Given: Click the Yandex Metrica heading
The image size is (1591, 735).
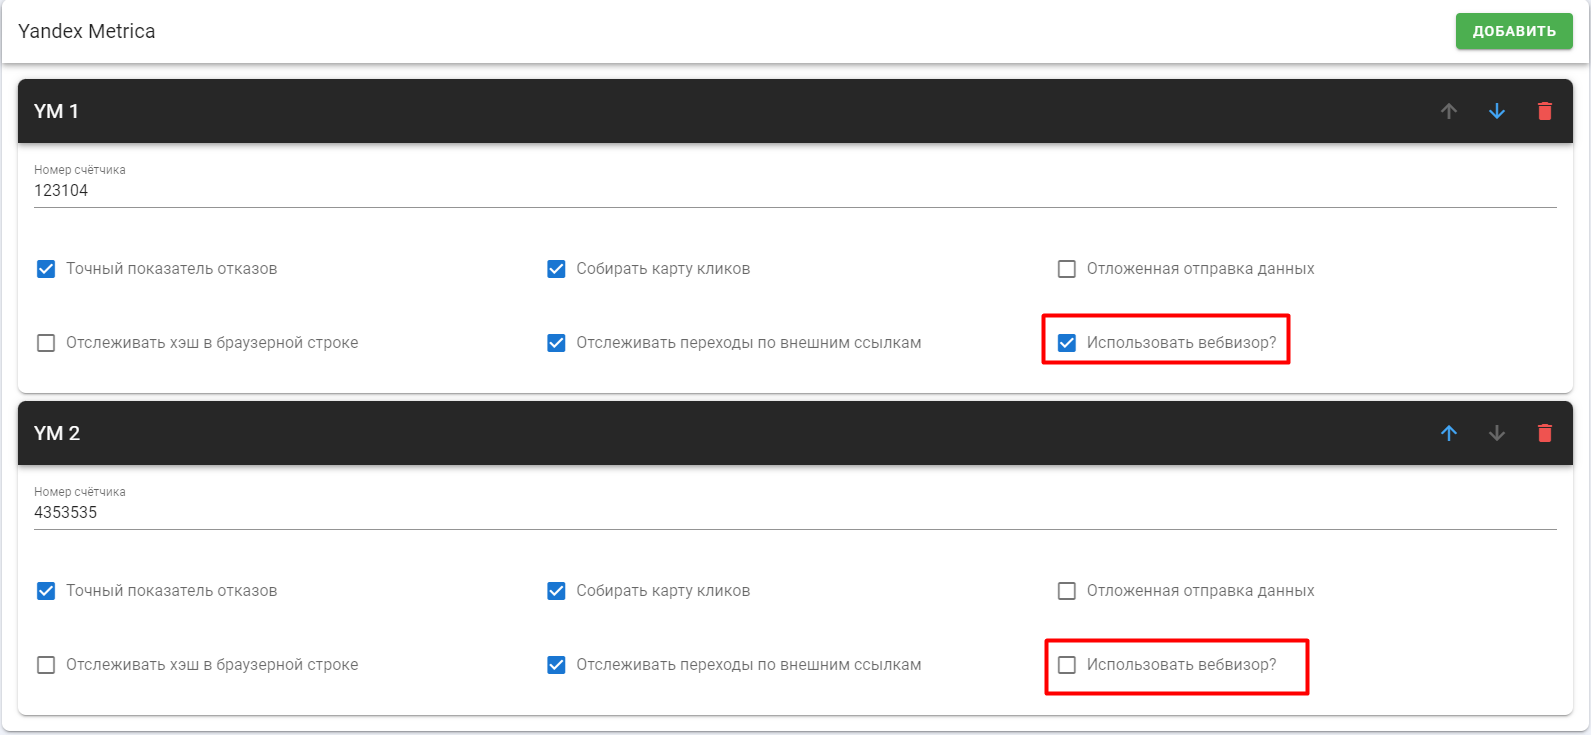Looking at the screenshot, I should 87,31.
